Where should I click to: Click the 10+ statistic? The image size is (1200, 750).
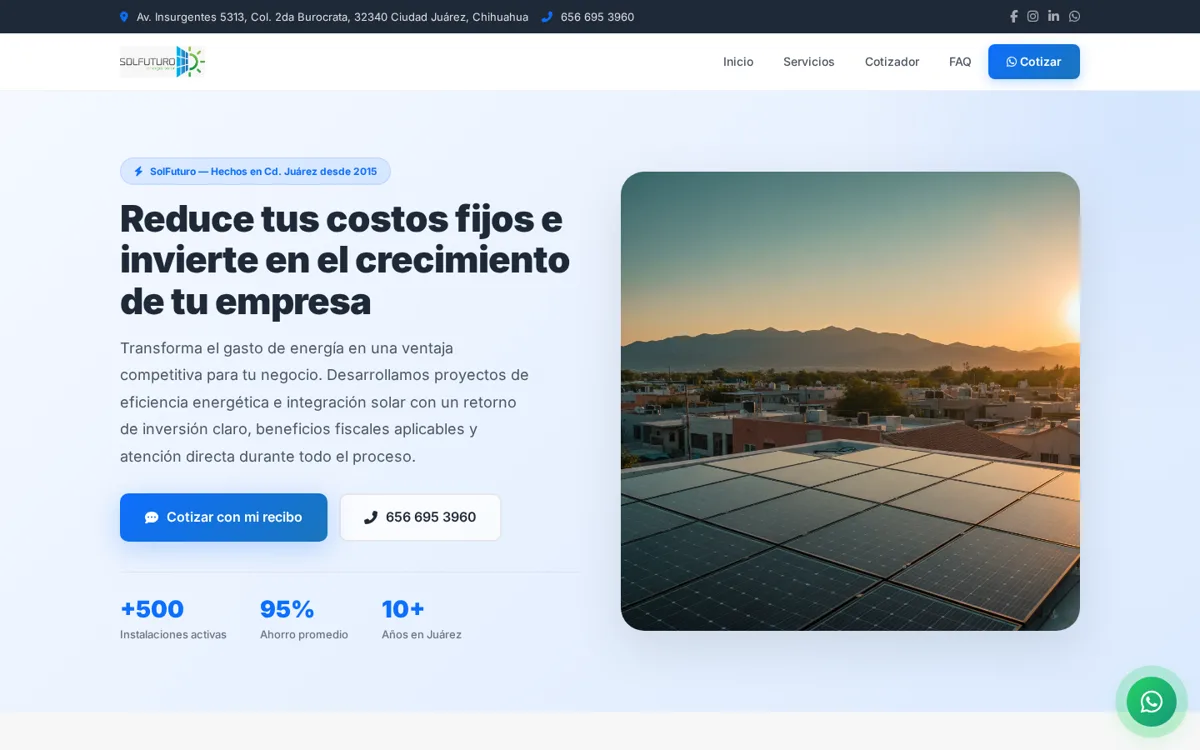coord(403,609)
